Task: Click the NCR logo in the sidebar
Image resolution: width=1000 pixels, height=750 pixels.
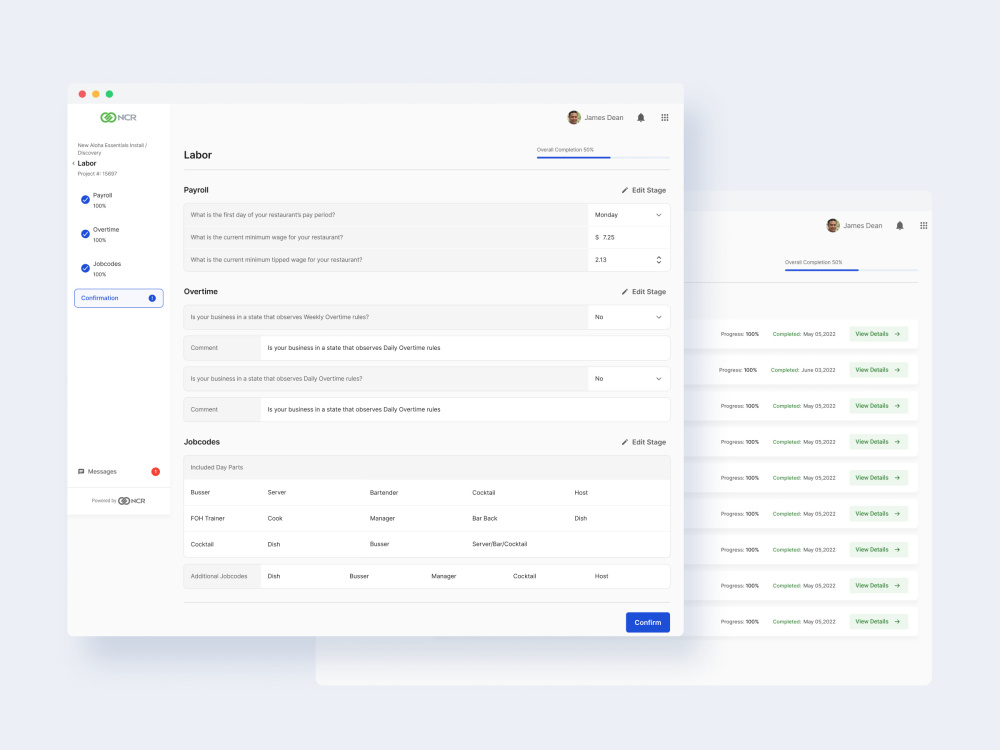Action: tap(119, 117)
